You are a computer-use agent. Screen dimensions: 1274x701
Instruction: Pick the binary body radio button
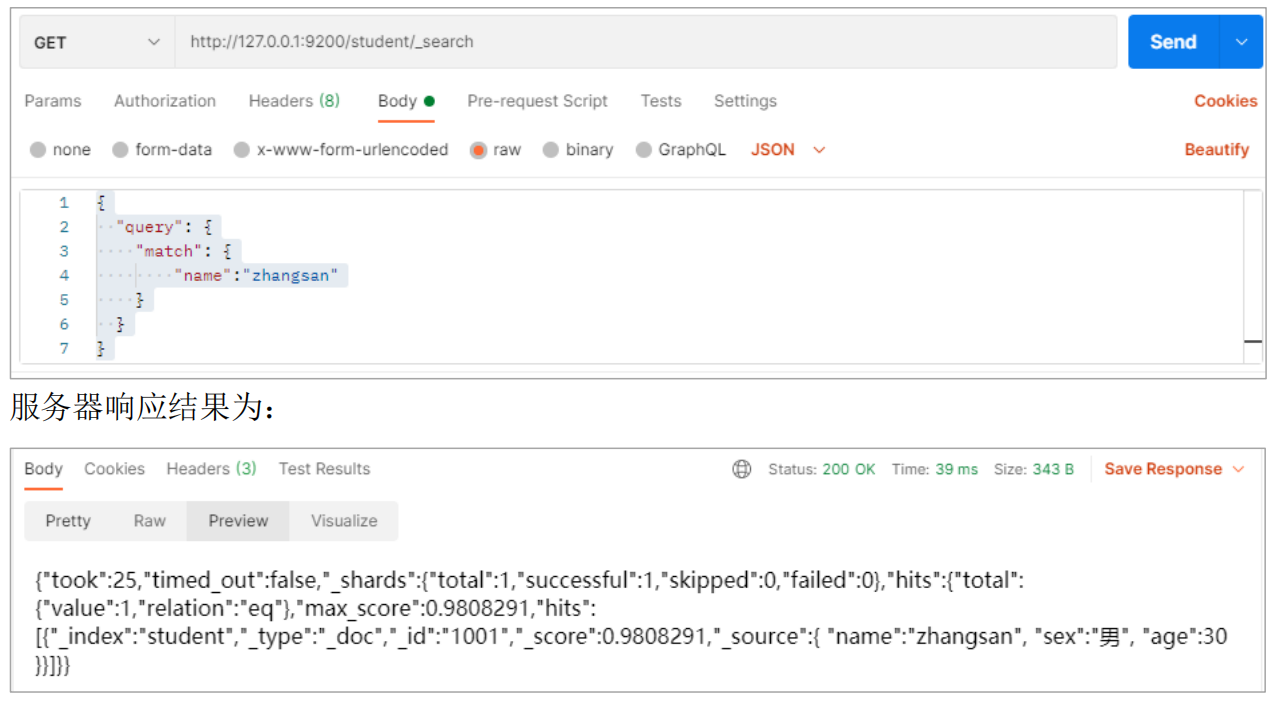(x=551, y=150)
